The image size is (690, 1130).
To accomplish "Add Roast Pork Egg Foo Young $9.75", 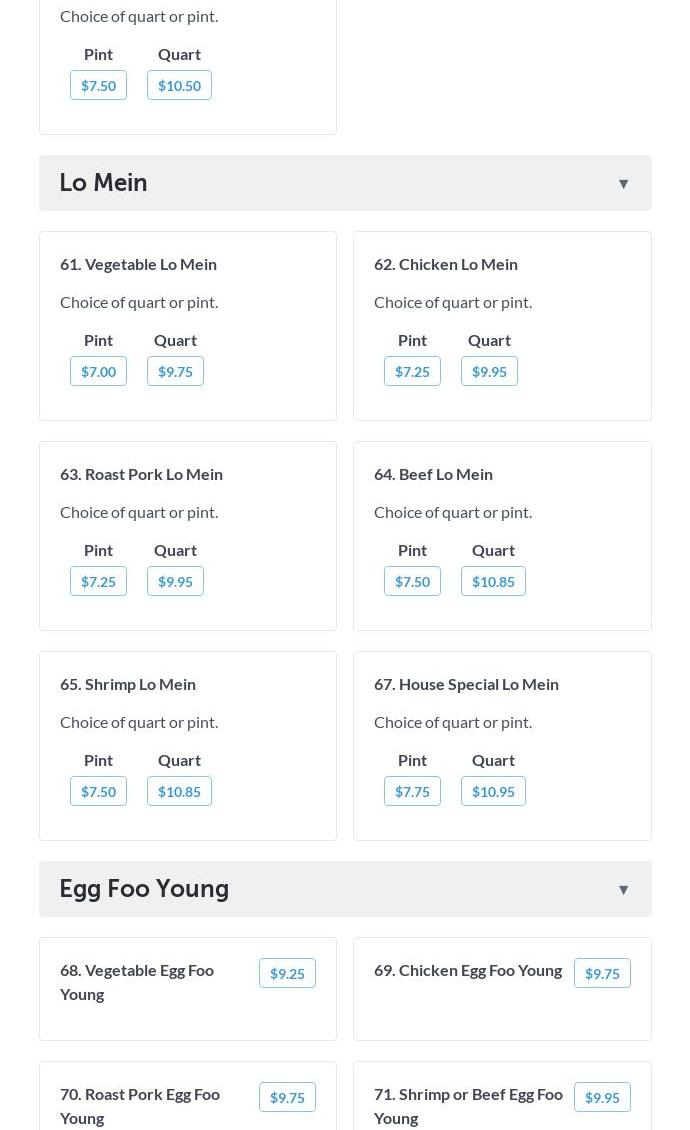I will pyautogui.click(x=287, y=1097).
